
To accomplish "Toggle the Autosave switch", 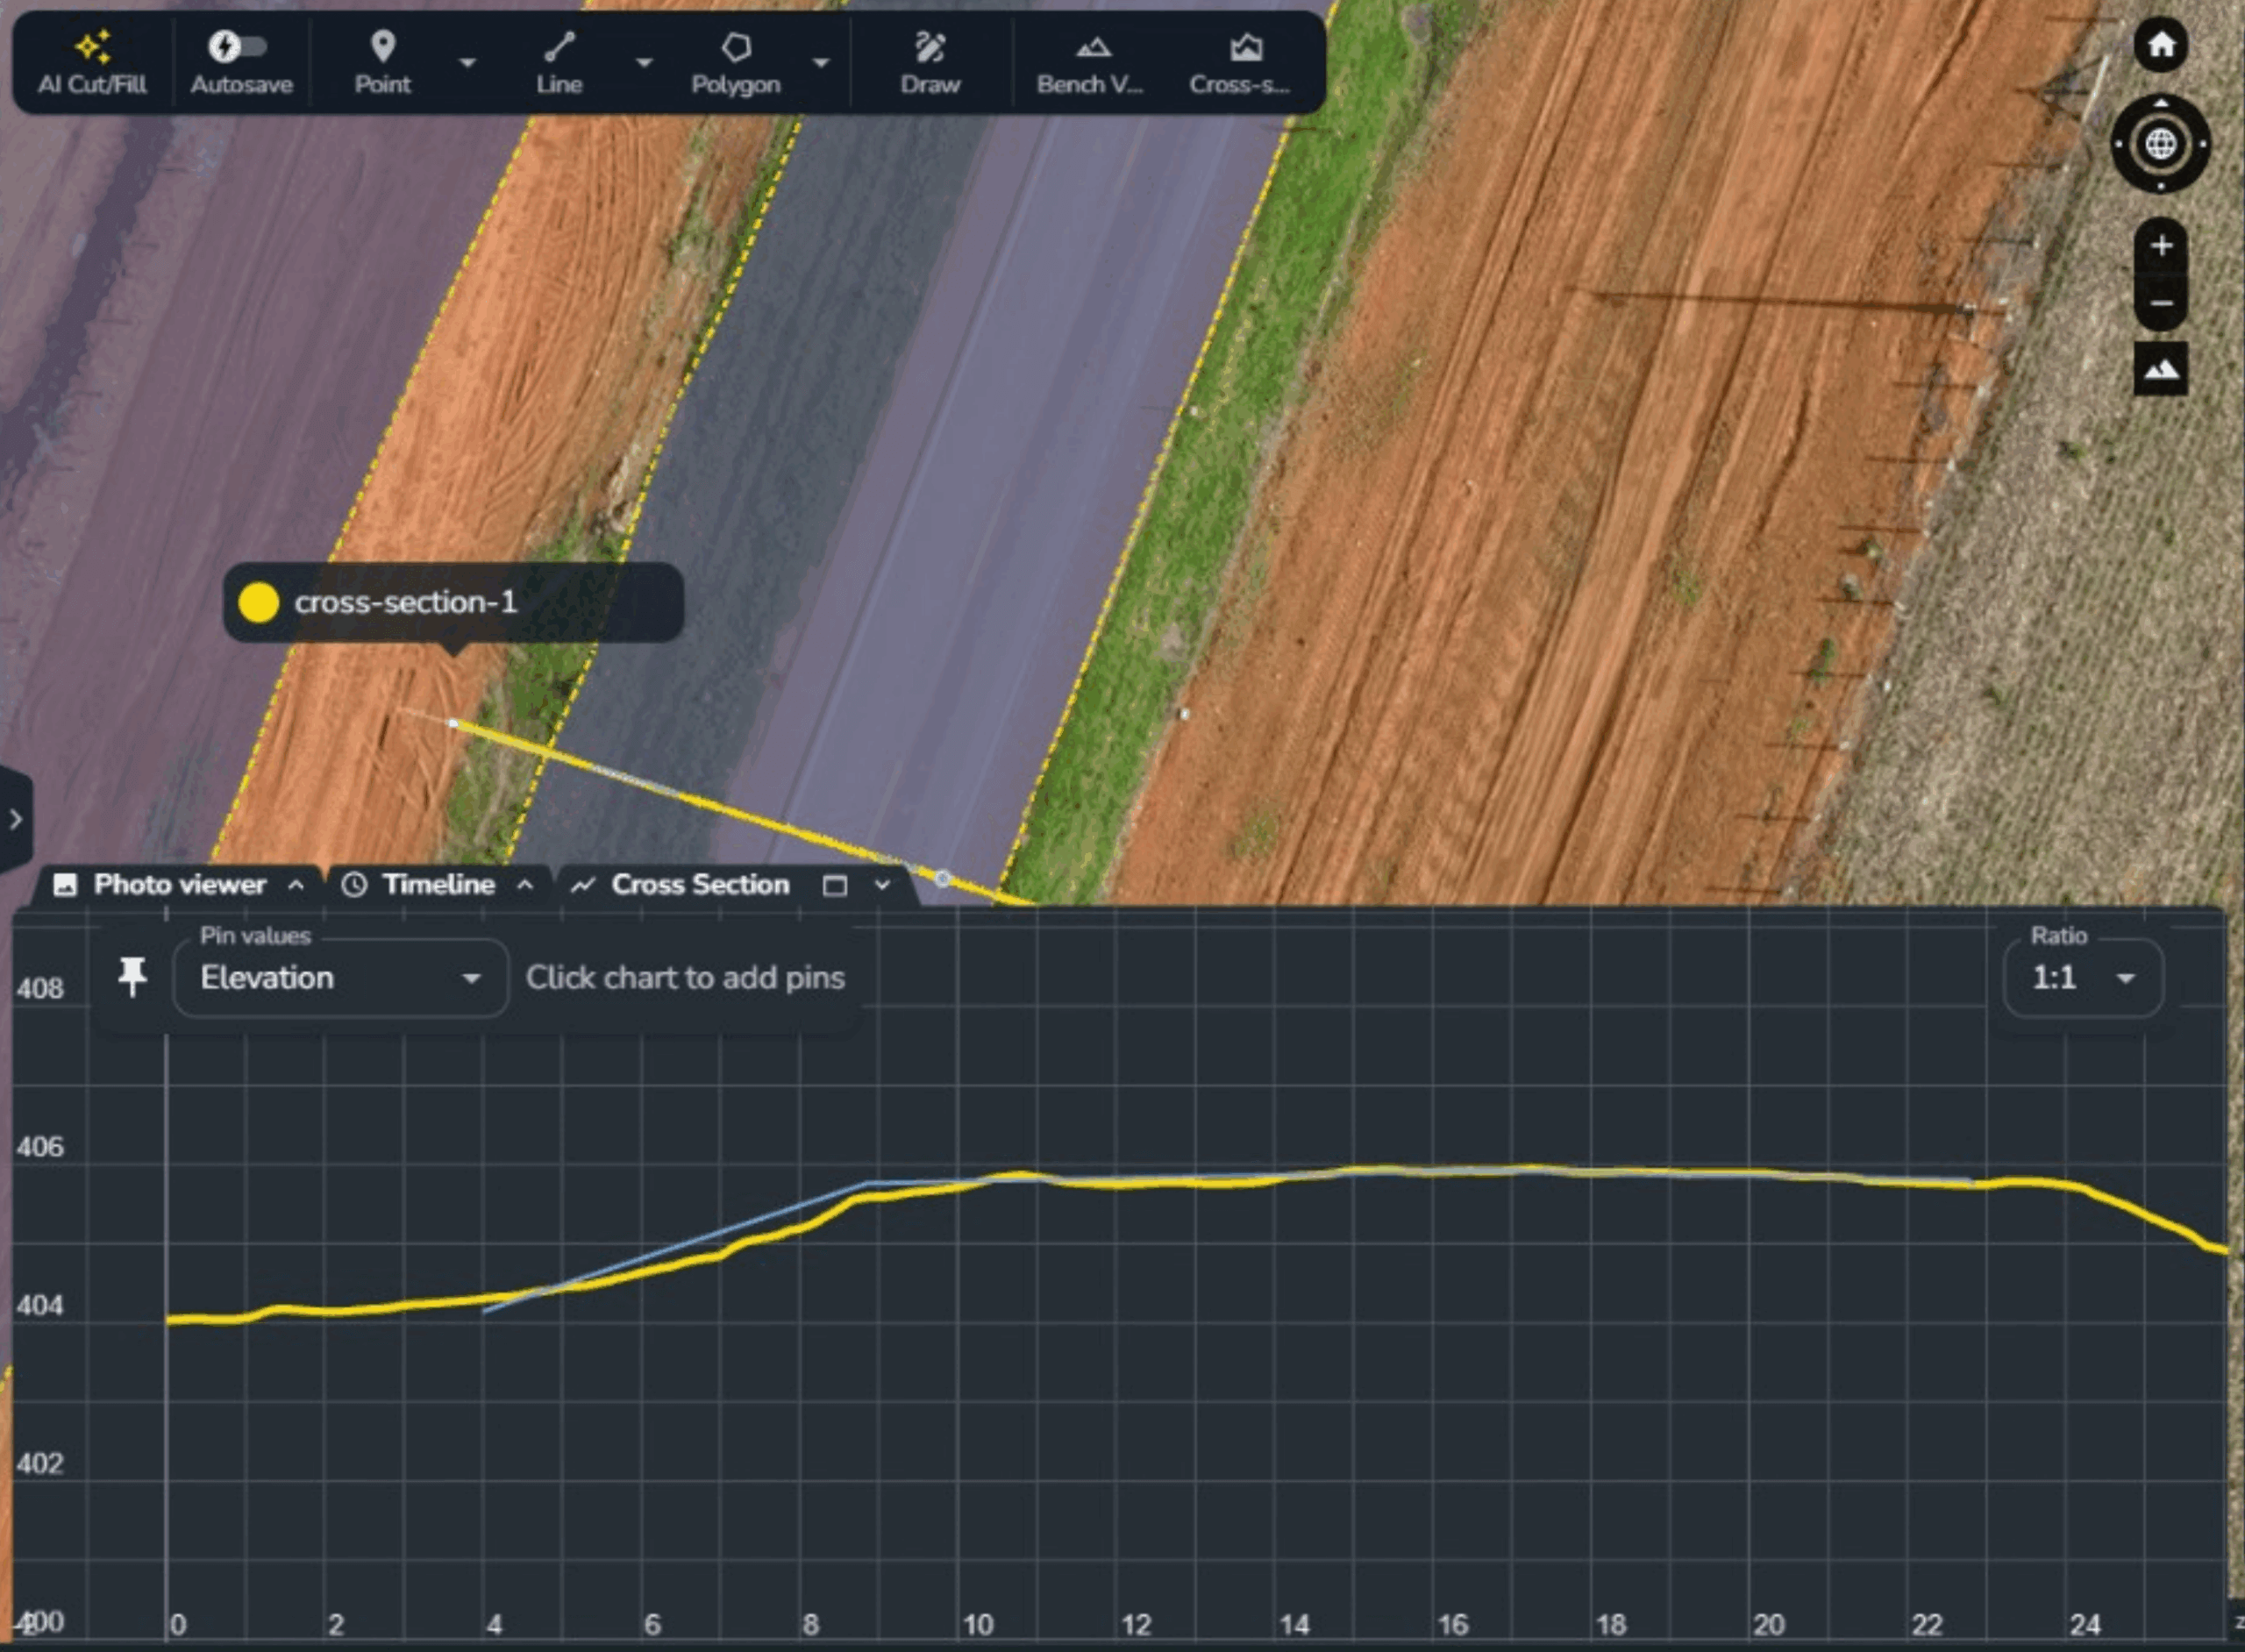I will 238,47.
